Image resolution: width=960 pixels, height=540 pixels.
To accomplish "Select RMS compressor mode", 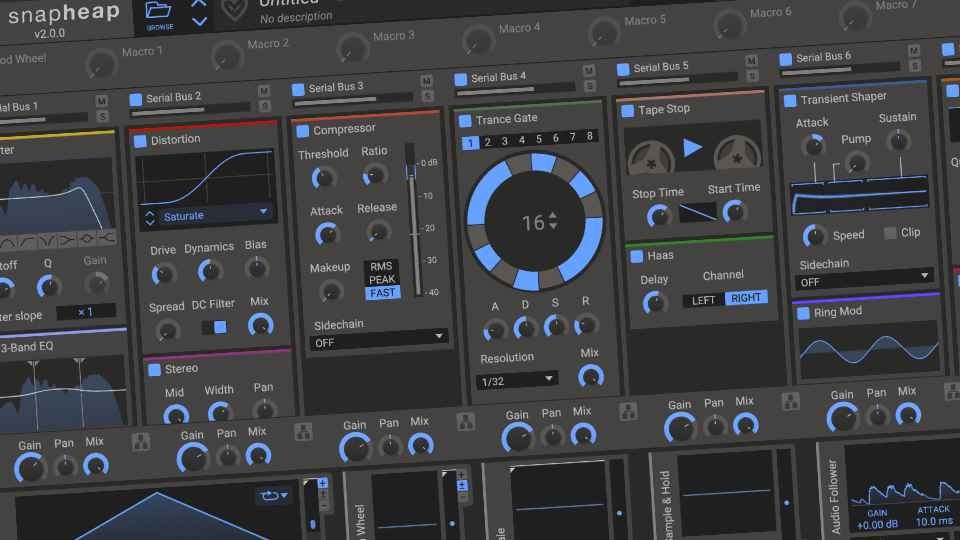I will [x=381, y=266].
